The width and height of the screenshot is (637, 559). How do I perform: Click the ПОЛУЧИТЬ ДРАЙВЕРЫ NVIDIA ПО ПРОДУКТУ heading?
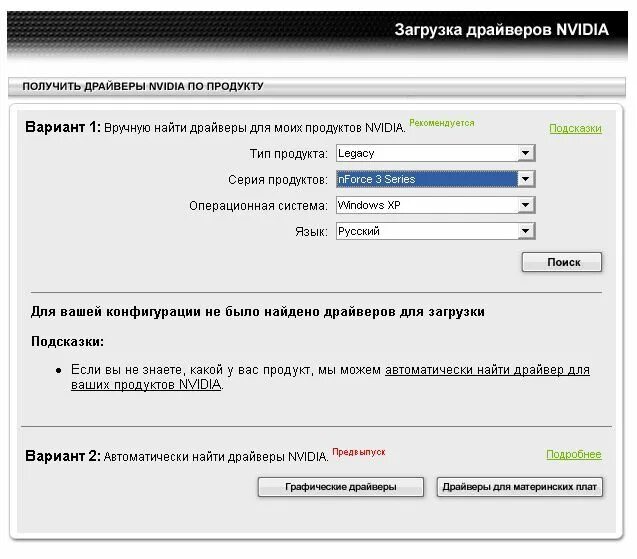[x=143, y=86]
